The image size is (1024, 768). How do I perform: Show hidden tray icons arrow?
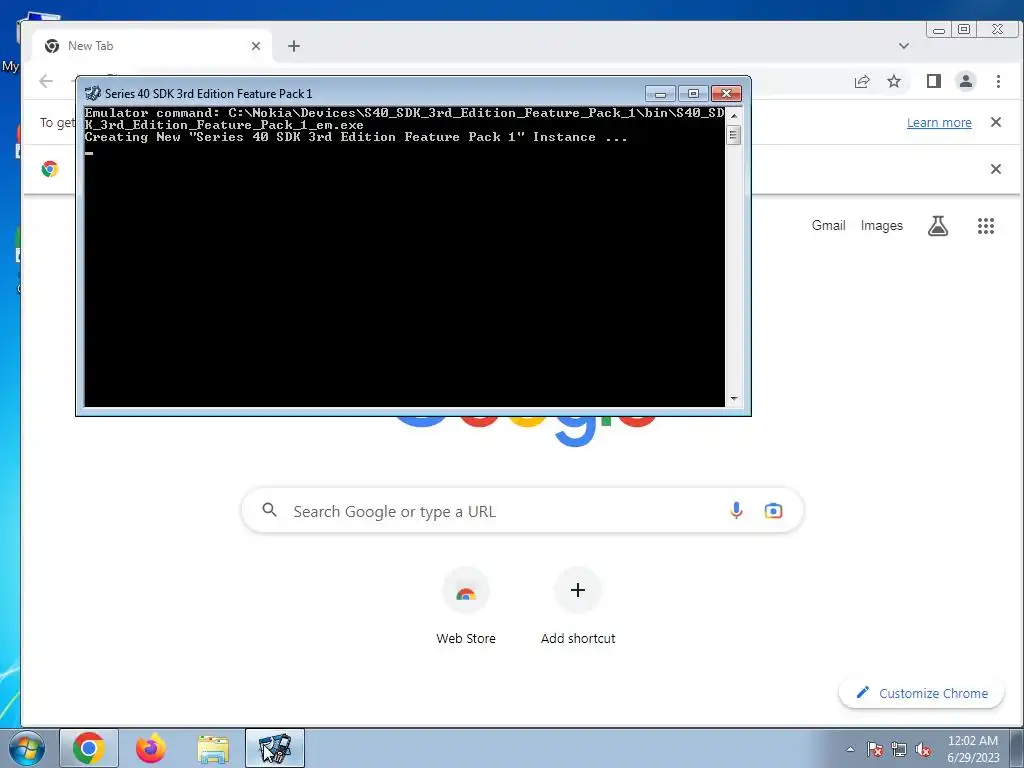point(850,749)
